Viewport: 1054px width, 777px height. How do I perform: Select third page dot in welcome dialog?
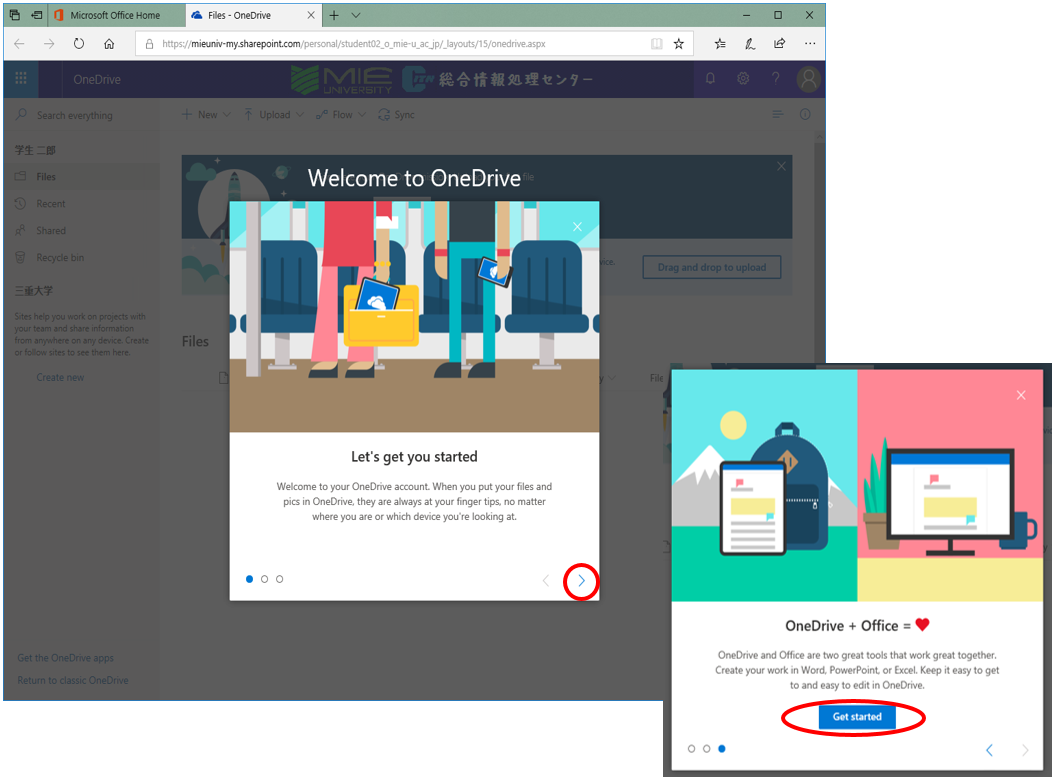pos(280,579)
